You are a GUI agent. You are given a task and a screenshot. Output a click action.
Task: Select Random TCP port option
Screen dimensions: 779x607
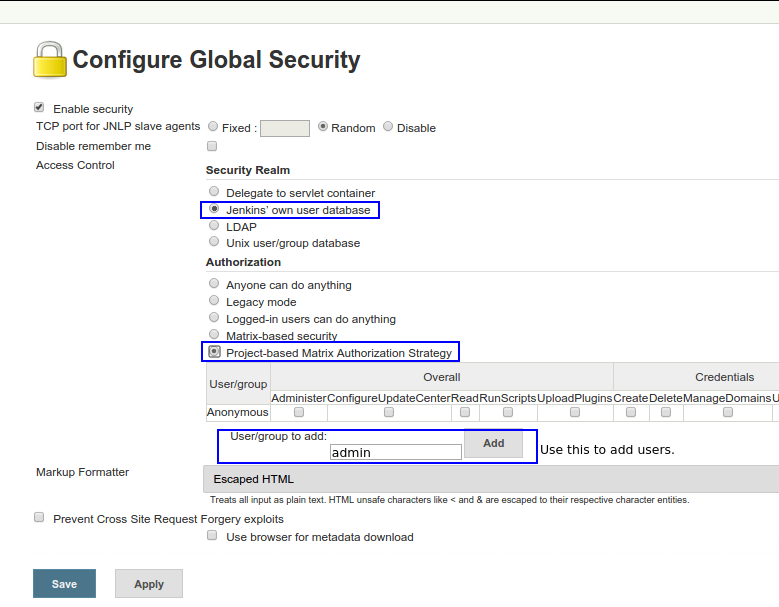pyautogui.click(x=323, y=126)
